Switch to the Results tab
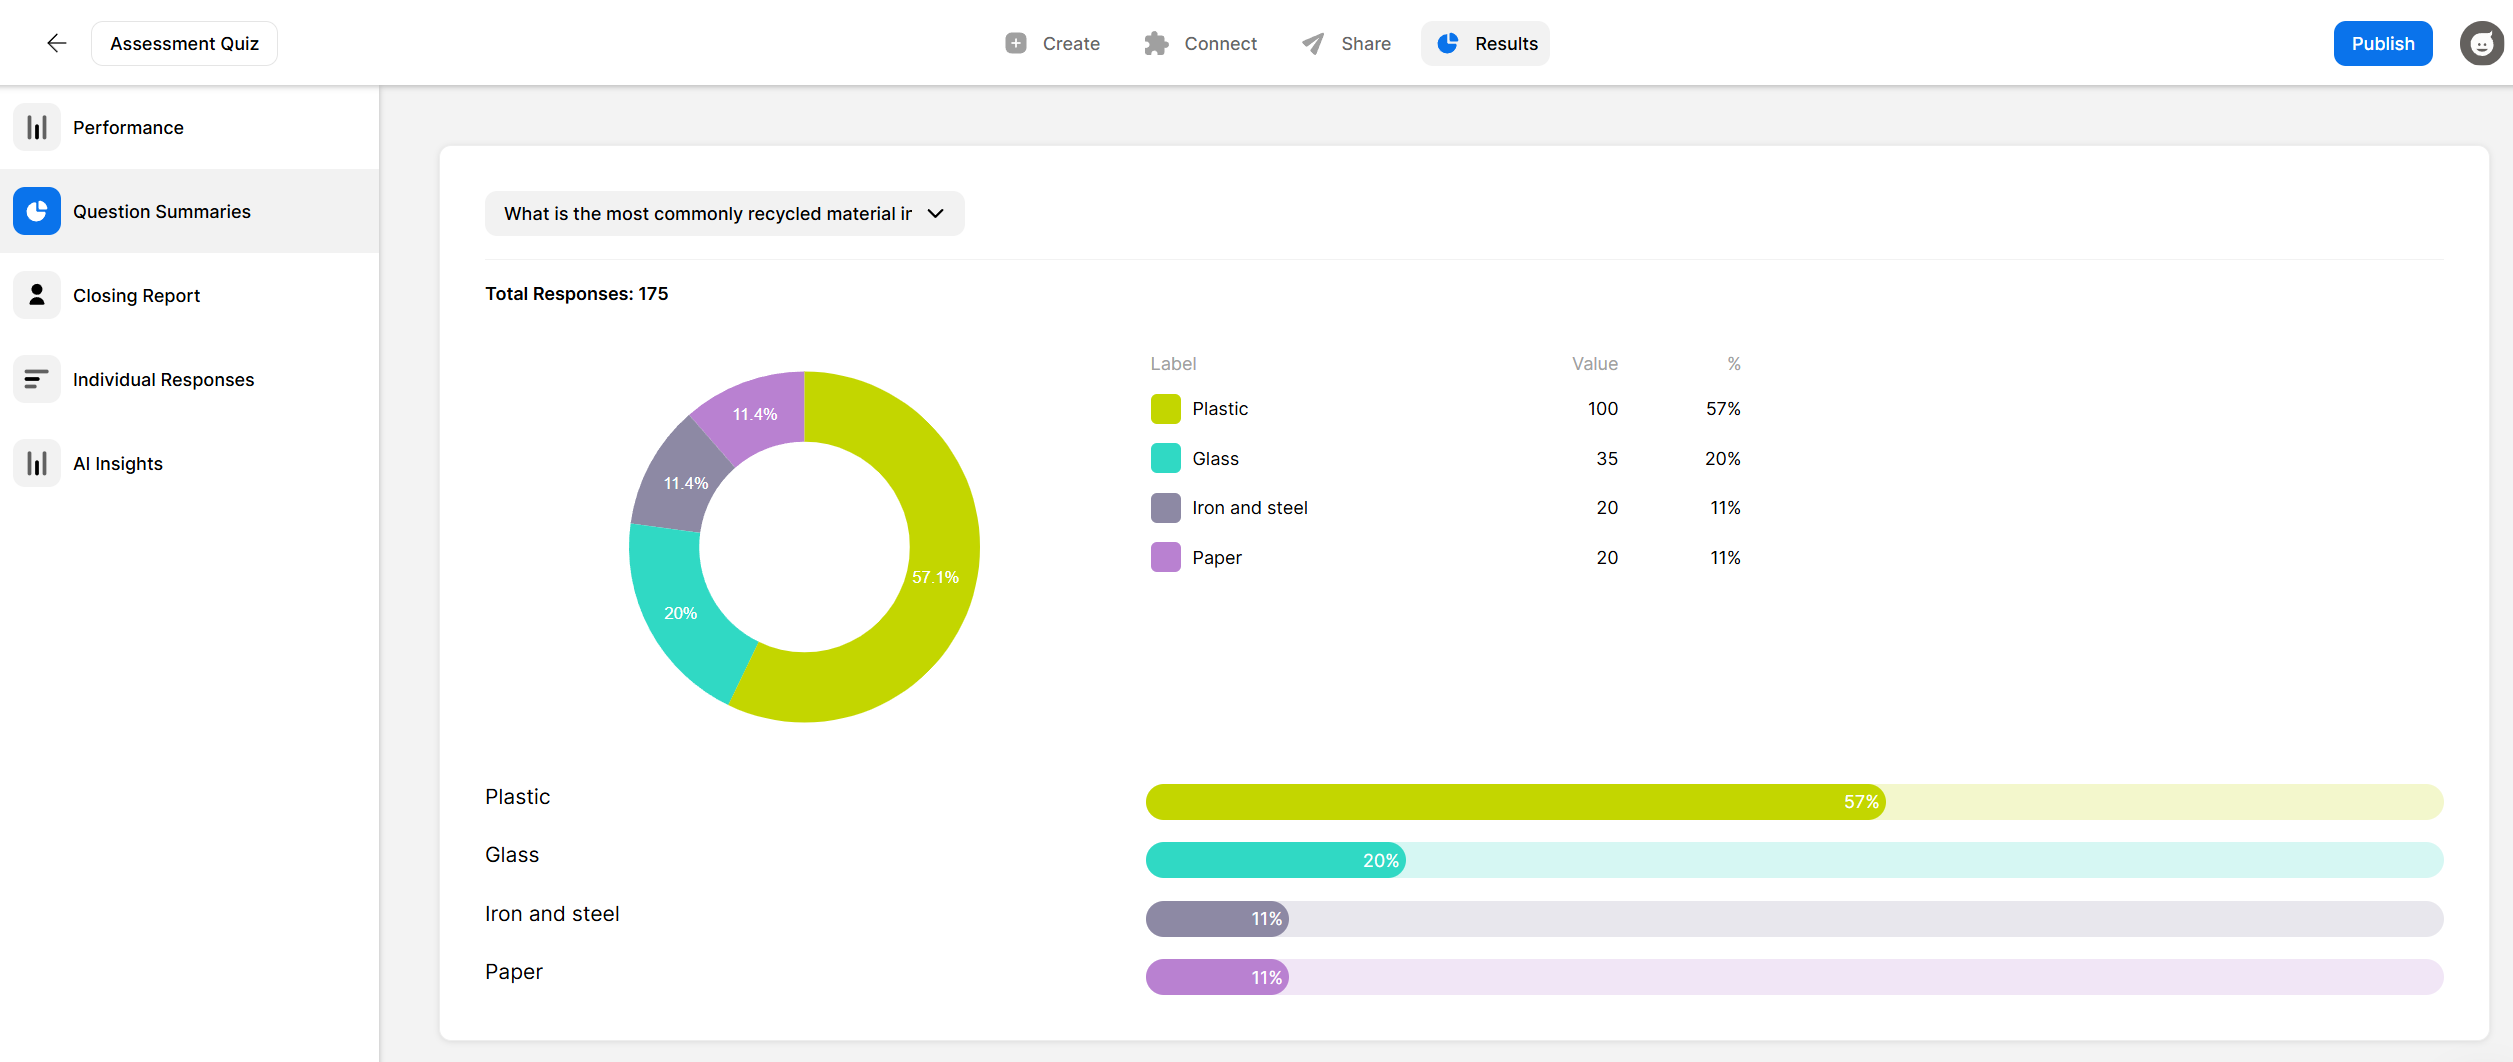This screenshot has width=2513, height=1062. (1485, 43)
